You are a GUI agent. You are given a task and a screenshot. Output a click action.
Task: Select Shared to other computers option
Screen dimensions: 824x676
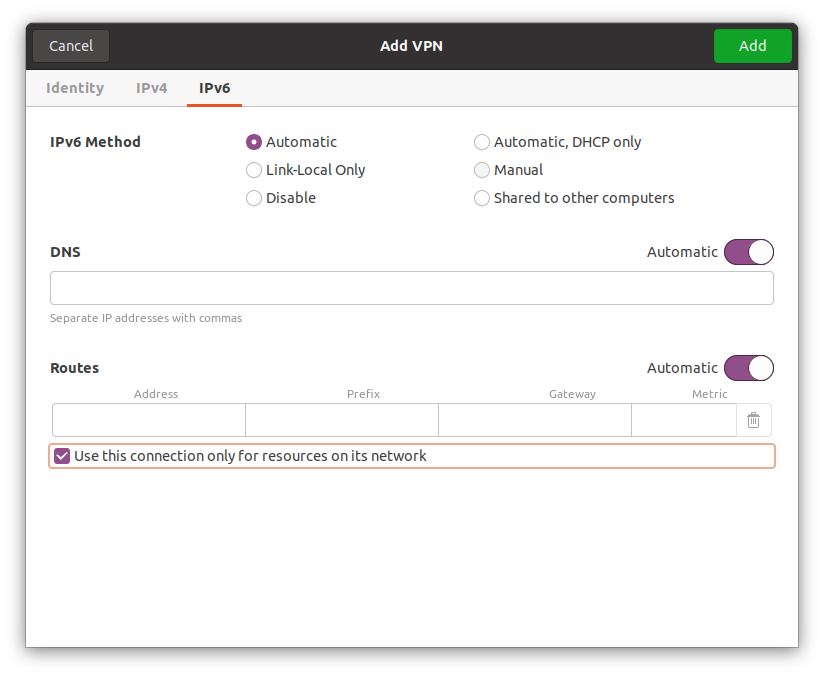(482, 198)
